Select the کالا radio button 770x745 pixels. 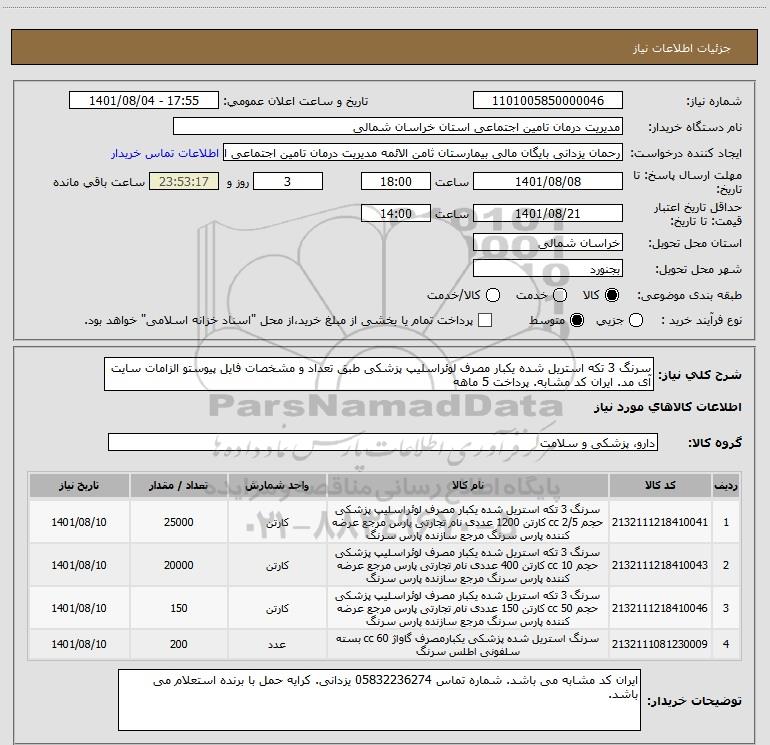(x=612, y=295)
